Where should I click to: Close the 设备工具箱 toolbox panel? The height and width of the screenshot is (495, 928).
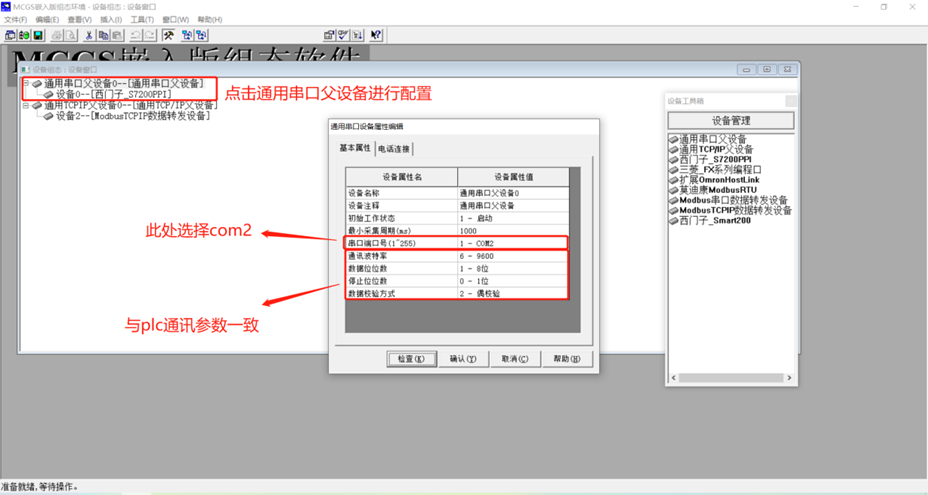(x=790, y=101)
